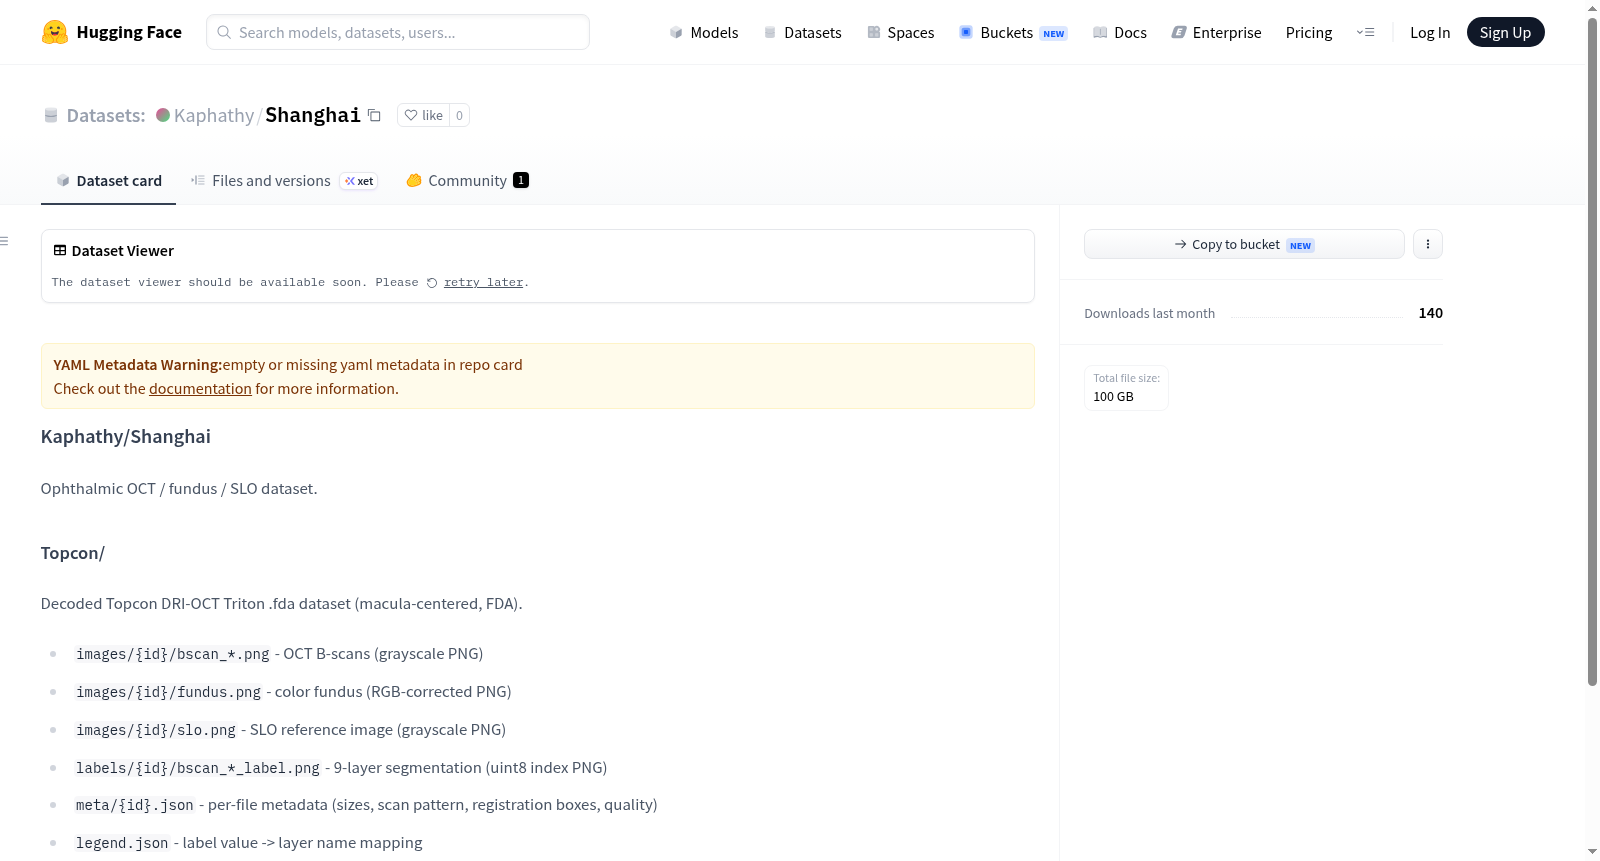Image resolution: width=1600 pixels, height=861 pixels.
Task: Click the images/{id}/bscan_*.png code text
Action: [173, 654]
